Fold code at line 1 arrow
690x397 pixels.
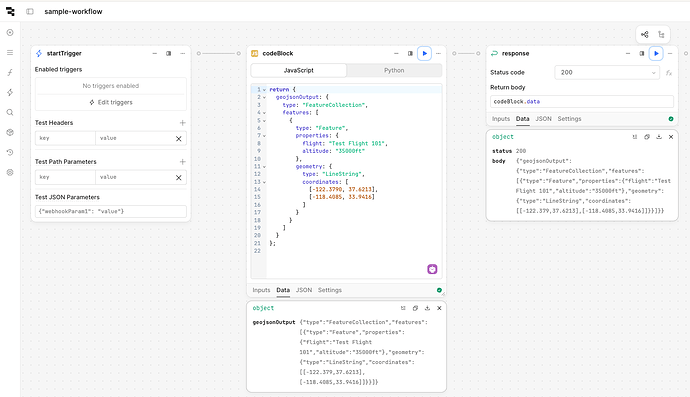pos(264,90)
